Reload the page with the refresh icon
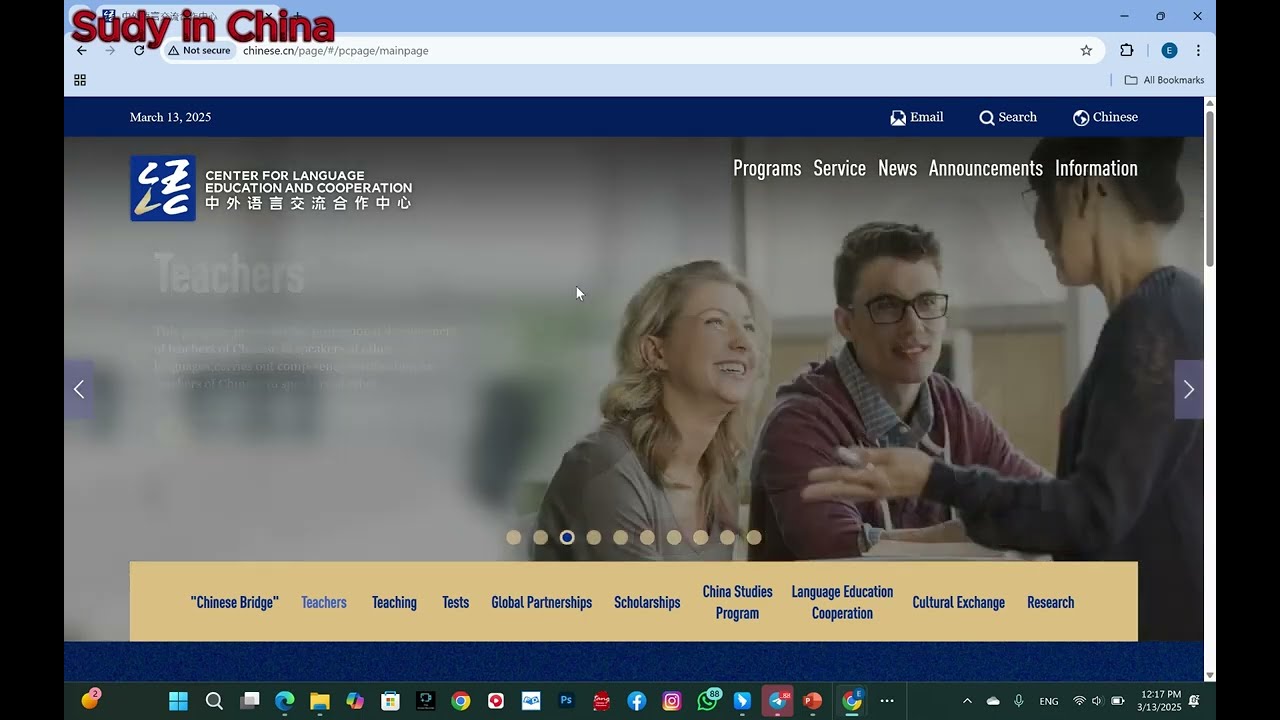1280x720 pixels. point(139,50)
